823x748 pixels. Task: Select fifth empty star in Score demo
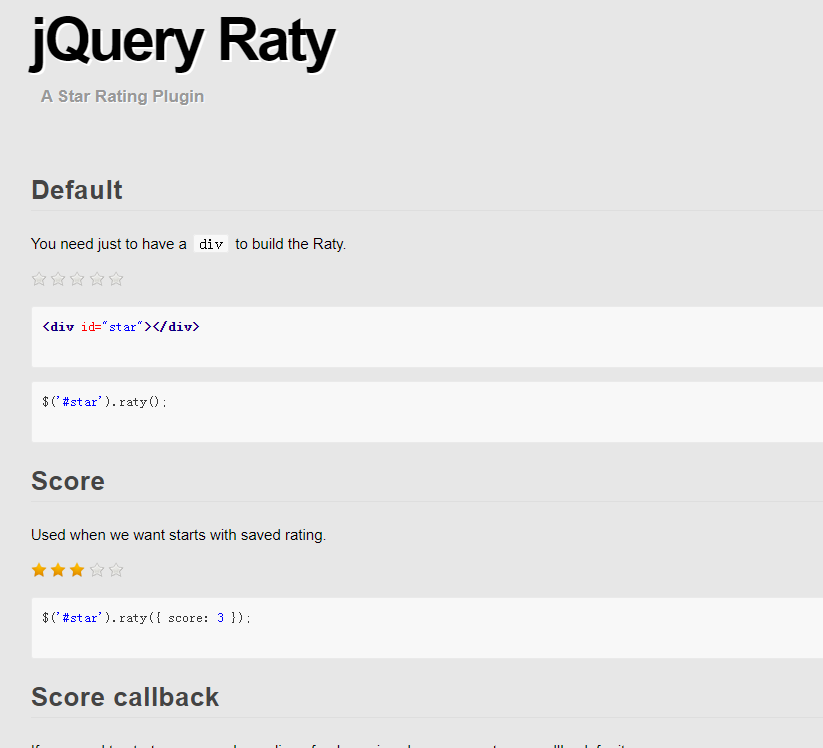(x=116, y=570)
